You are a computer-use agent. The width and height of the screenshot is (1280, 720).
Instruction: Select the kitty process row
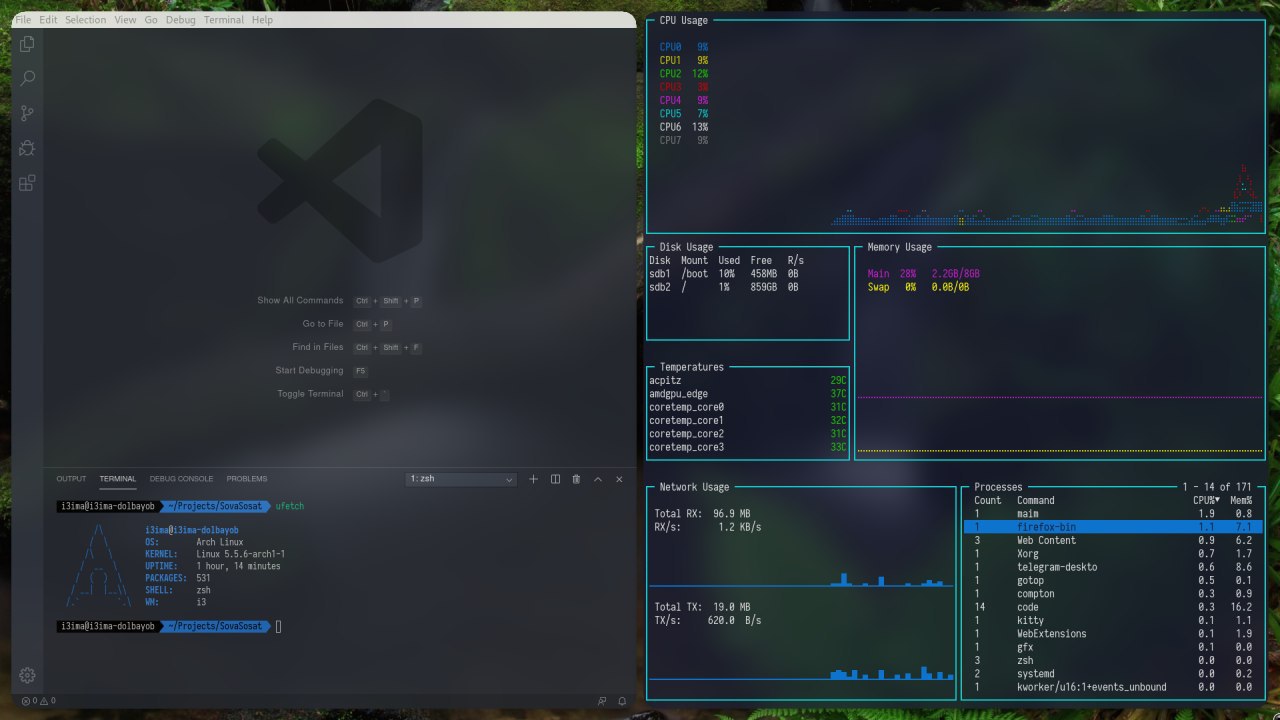coord(1114,620)
